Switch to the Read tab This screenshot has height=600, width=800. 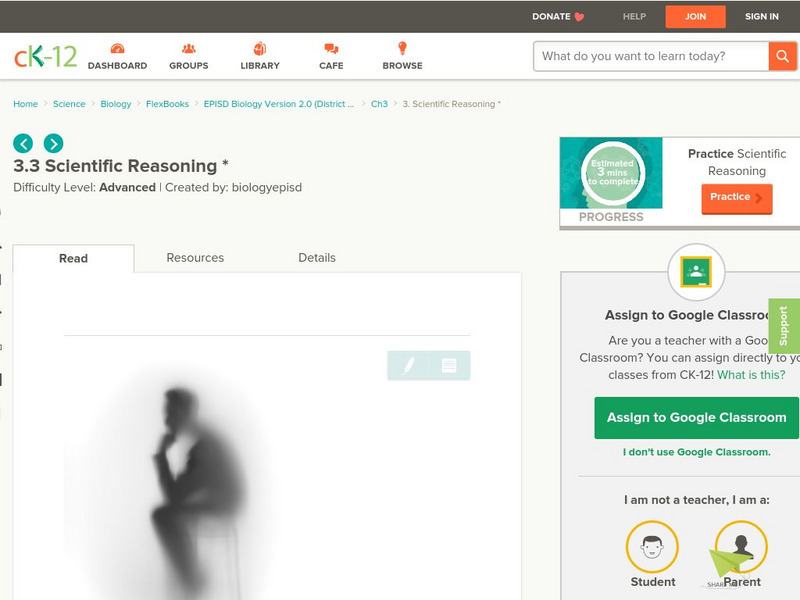click(x=73, y=258)
